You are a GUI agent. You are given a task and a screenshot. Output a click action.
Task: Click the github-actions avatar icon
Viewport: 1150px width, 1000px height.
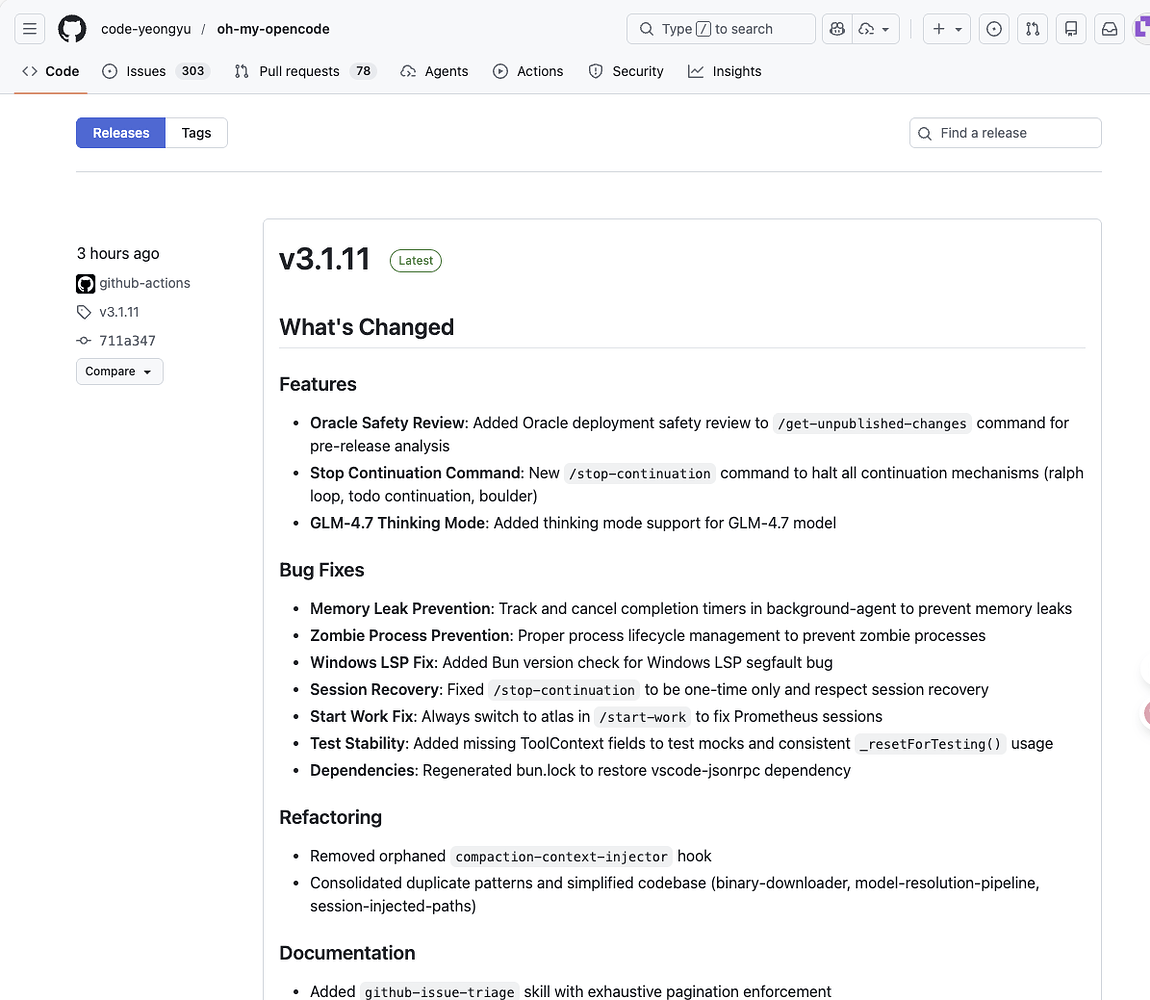tap(86, 283)
